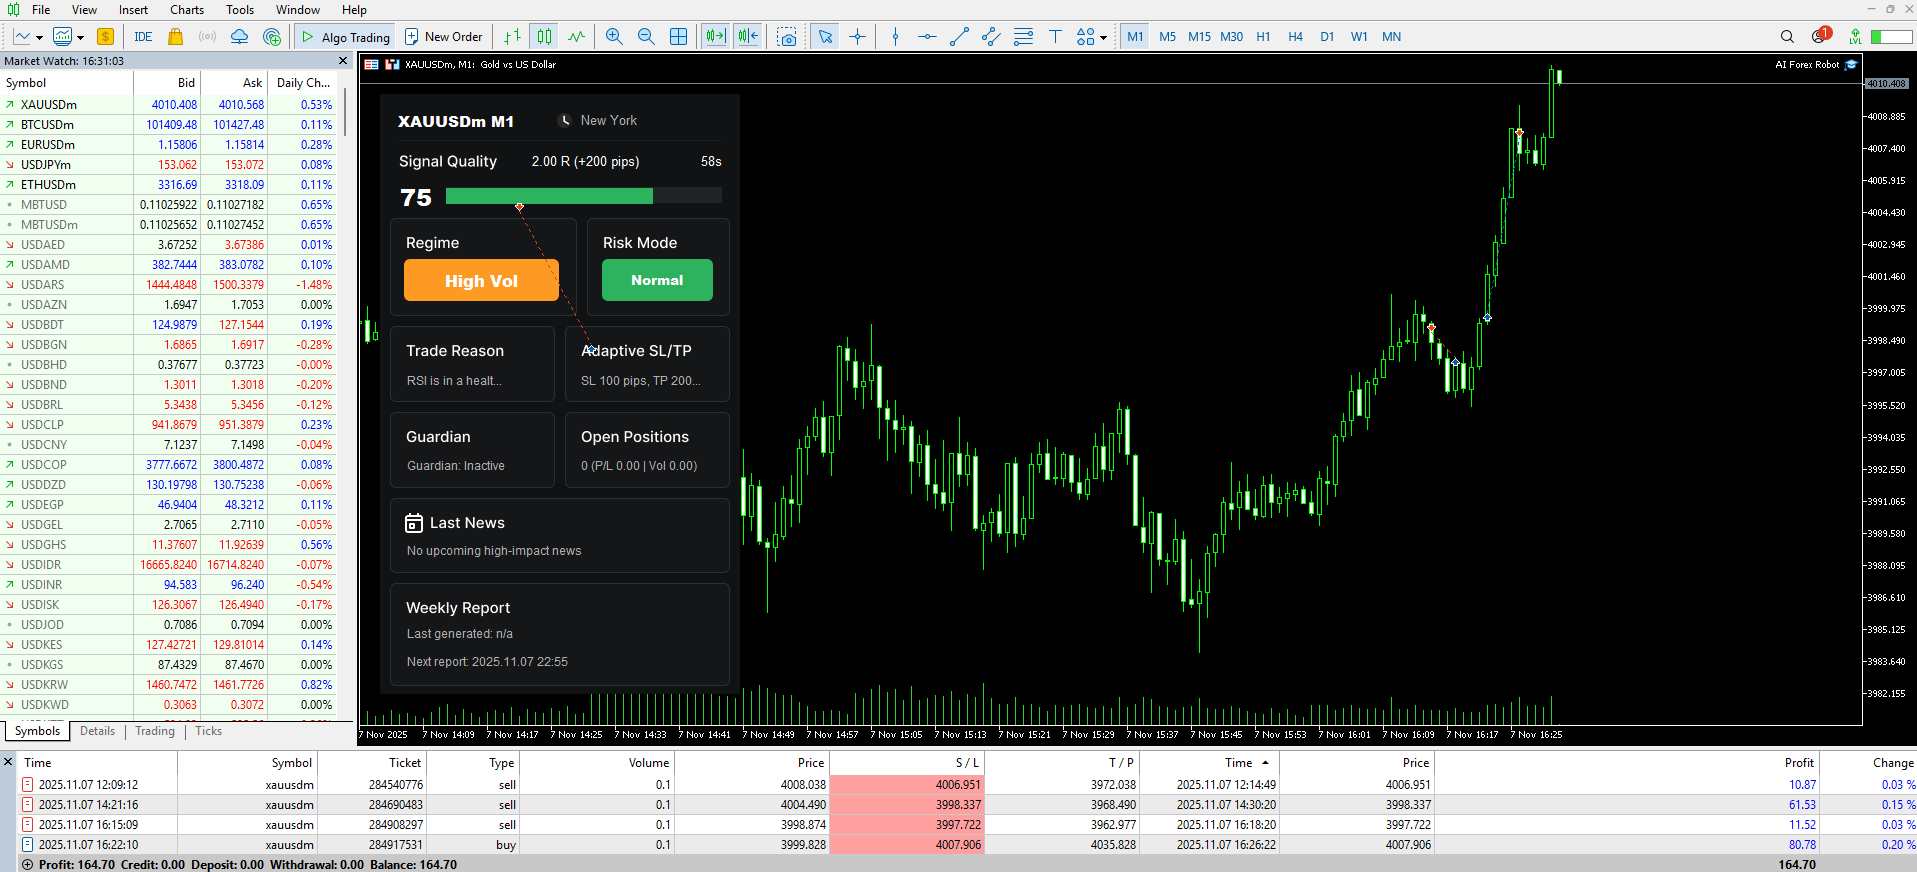Select the D1 timeframe

[x=1327, y=37]
